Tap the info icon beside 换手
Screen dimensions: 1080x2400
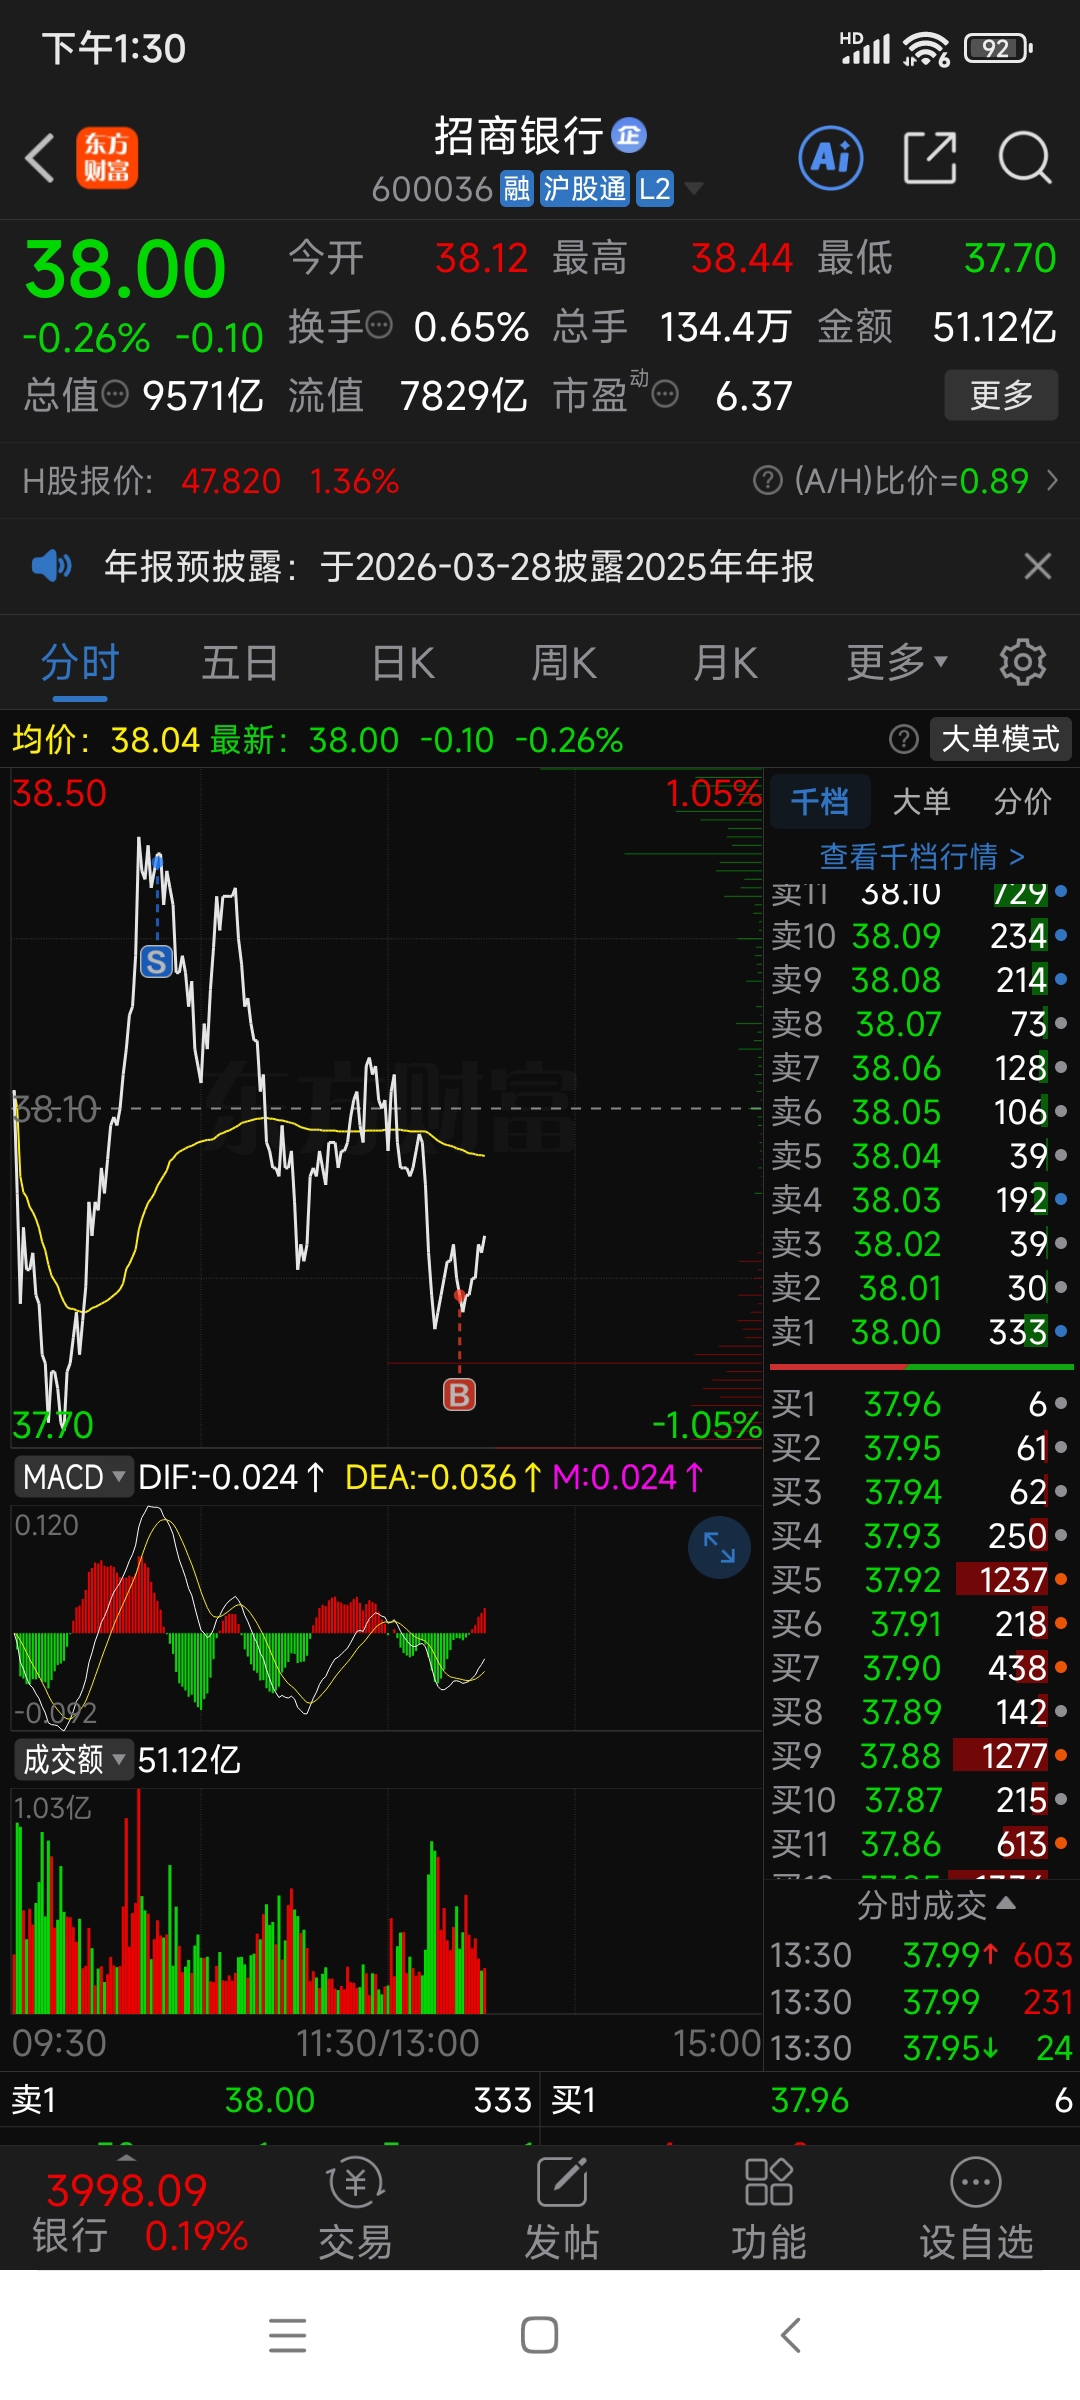tap(379, 325)
